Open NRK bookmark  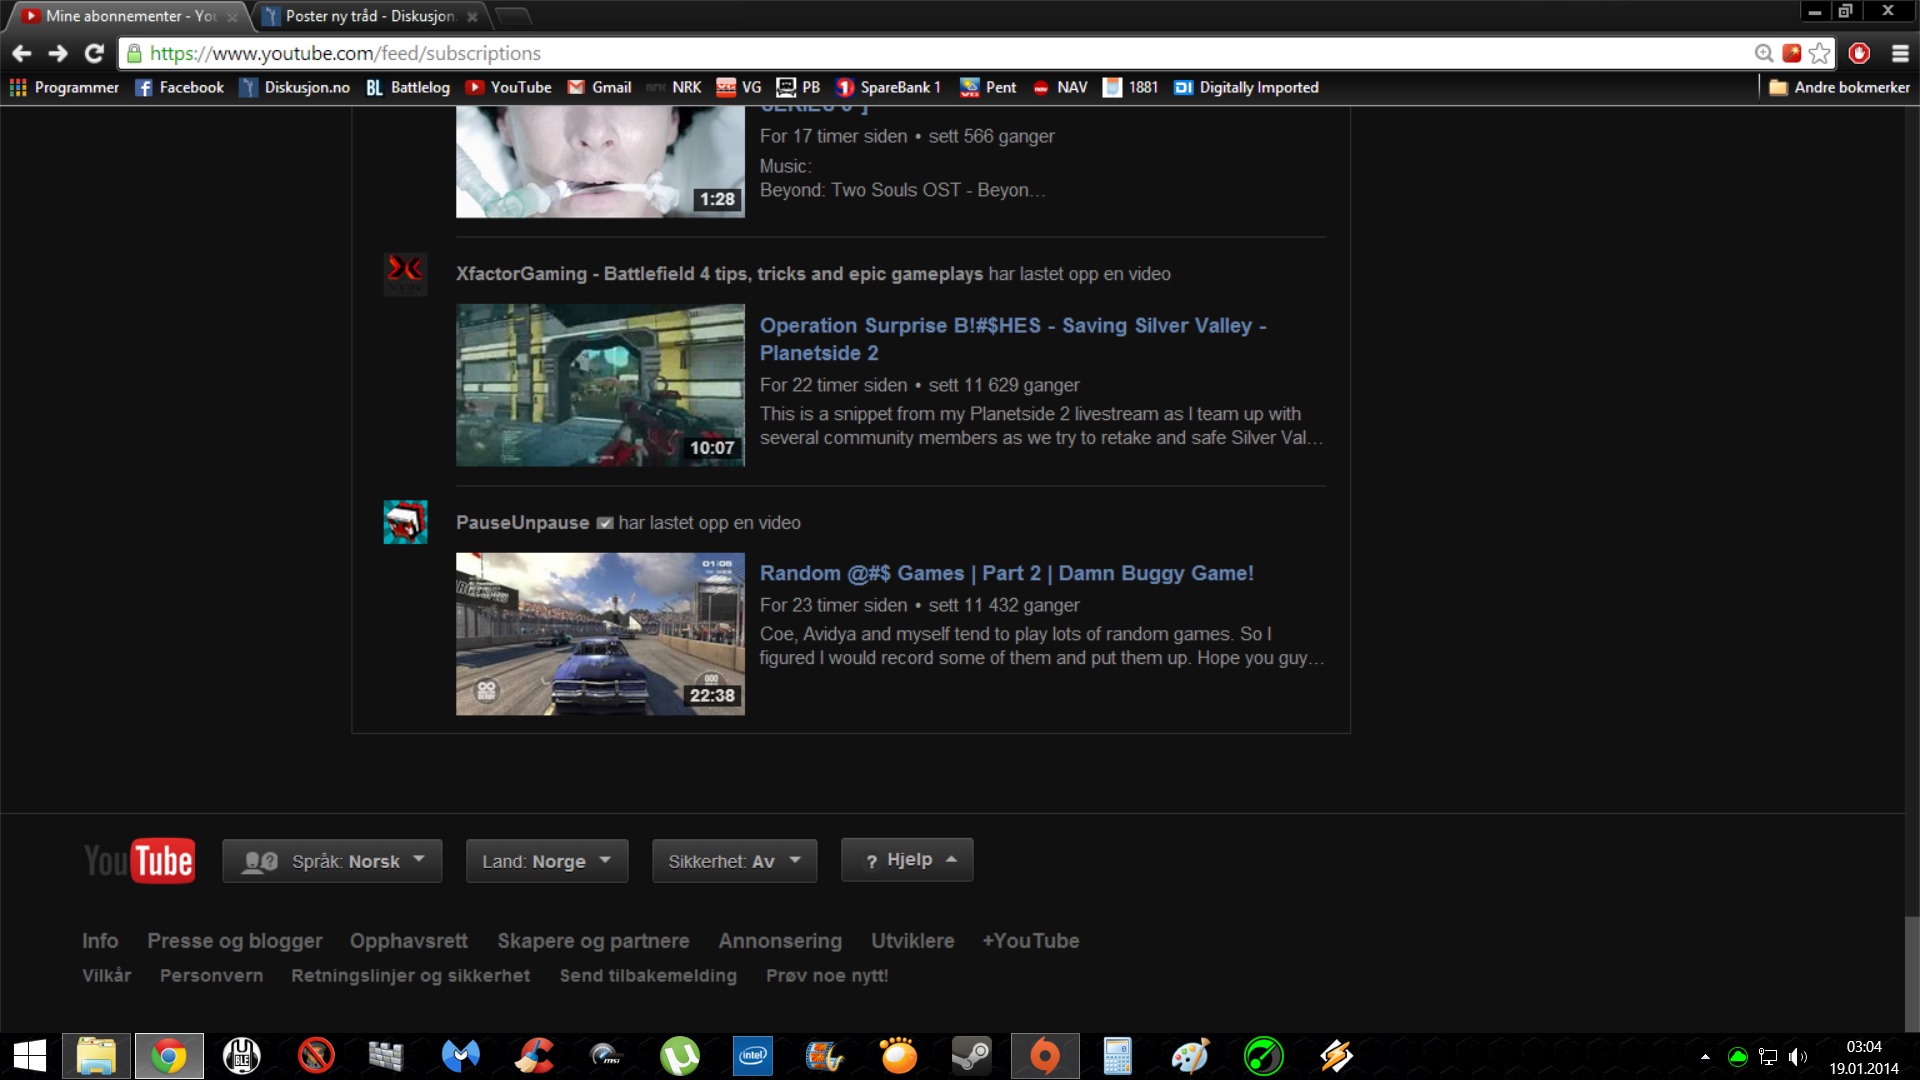point(674,87)
